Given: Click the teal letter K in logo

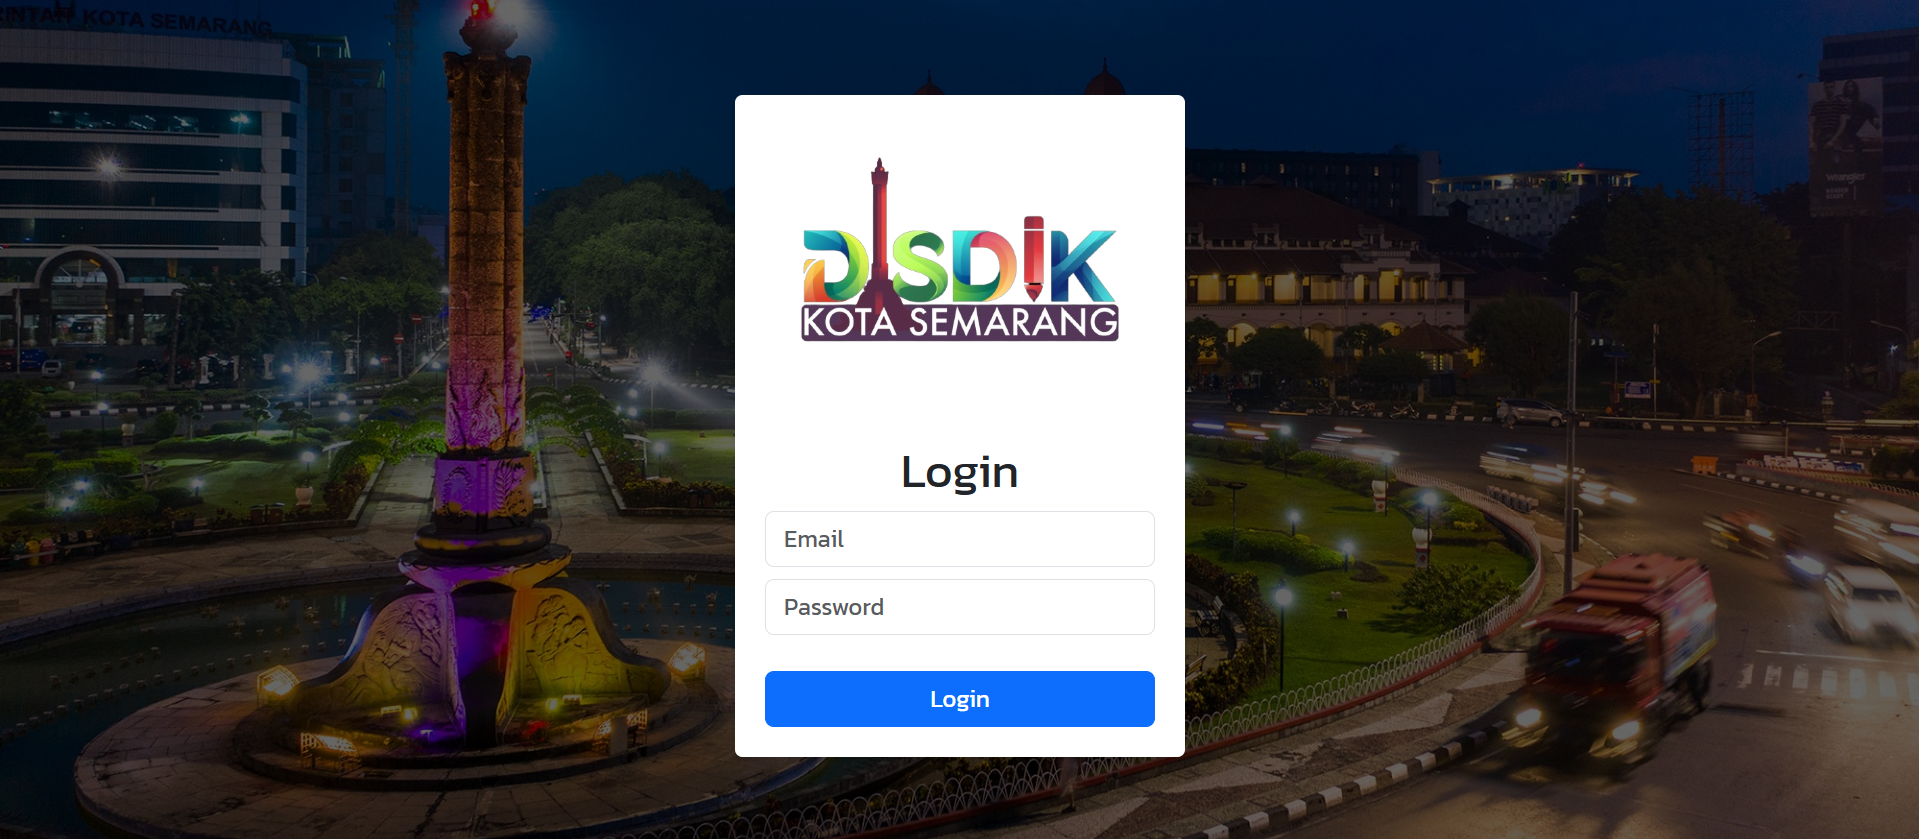Looking at the screenshot, I should point(1082,266).
